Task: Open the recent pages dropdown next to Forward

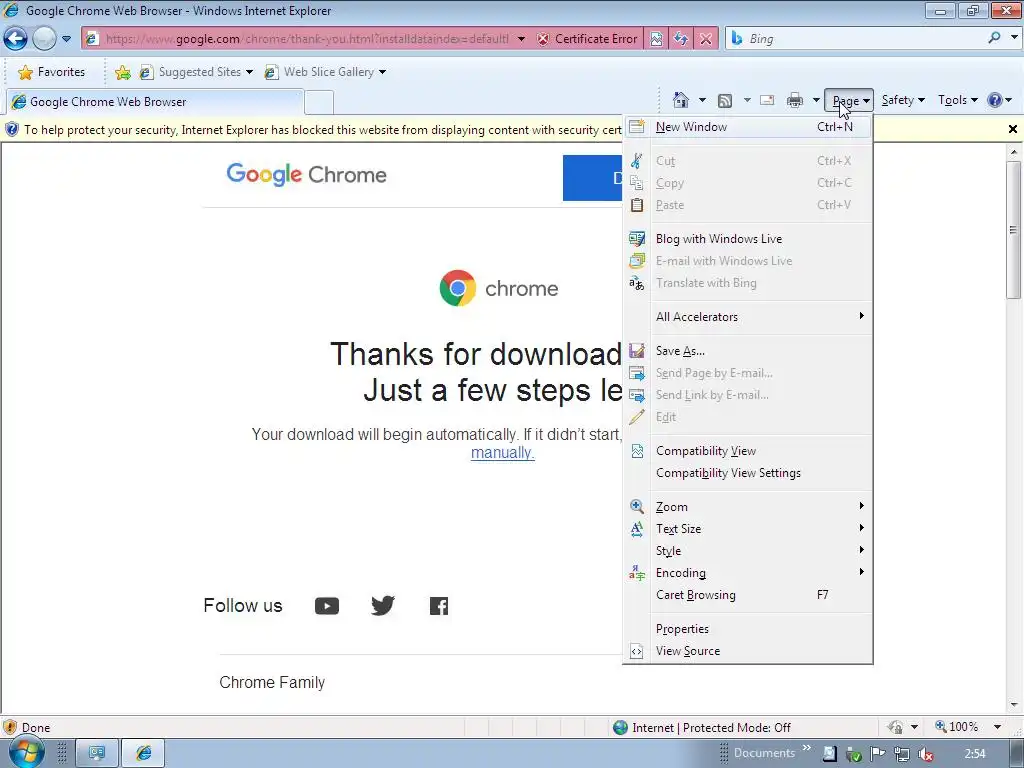Action: point(67,39)
